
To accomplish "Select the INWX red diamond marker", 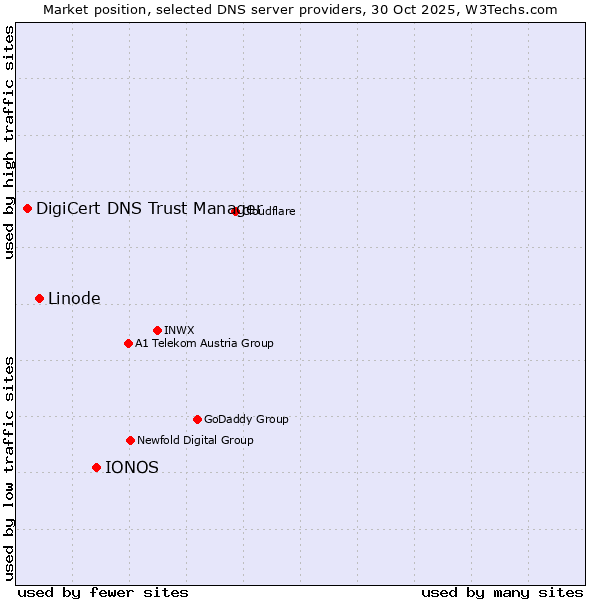I will pos(157,330).
